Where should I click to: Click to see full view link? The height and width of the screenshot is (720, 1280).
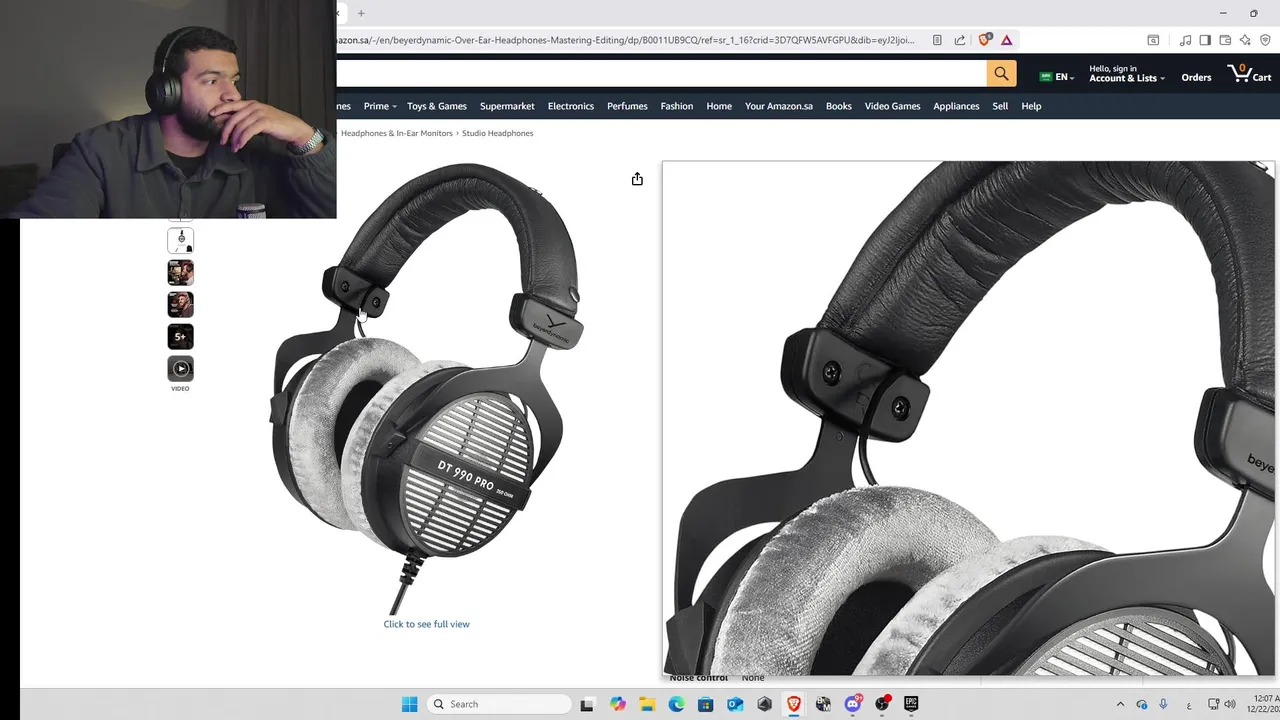point(426,624)
